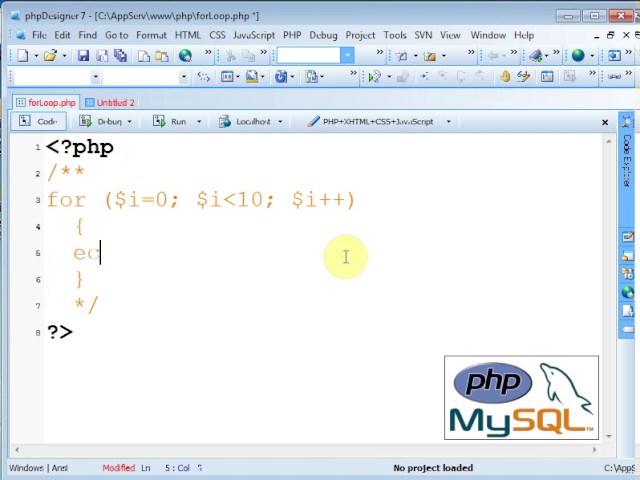Image resolution: width=640 pixels, height=480 pixels.
Task: Open the second empty combo box dropdown
Action: tap(184, 76)
